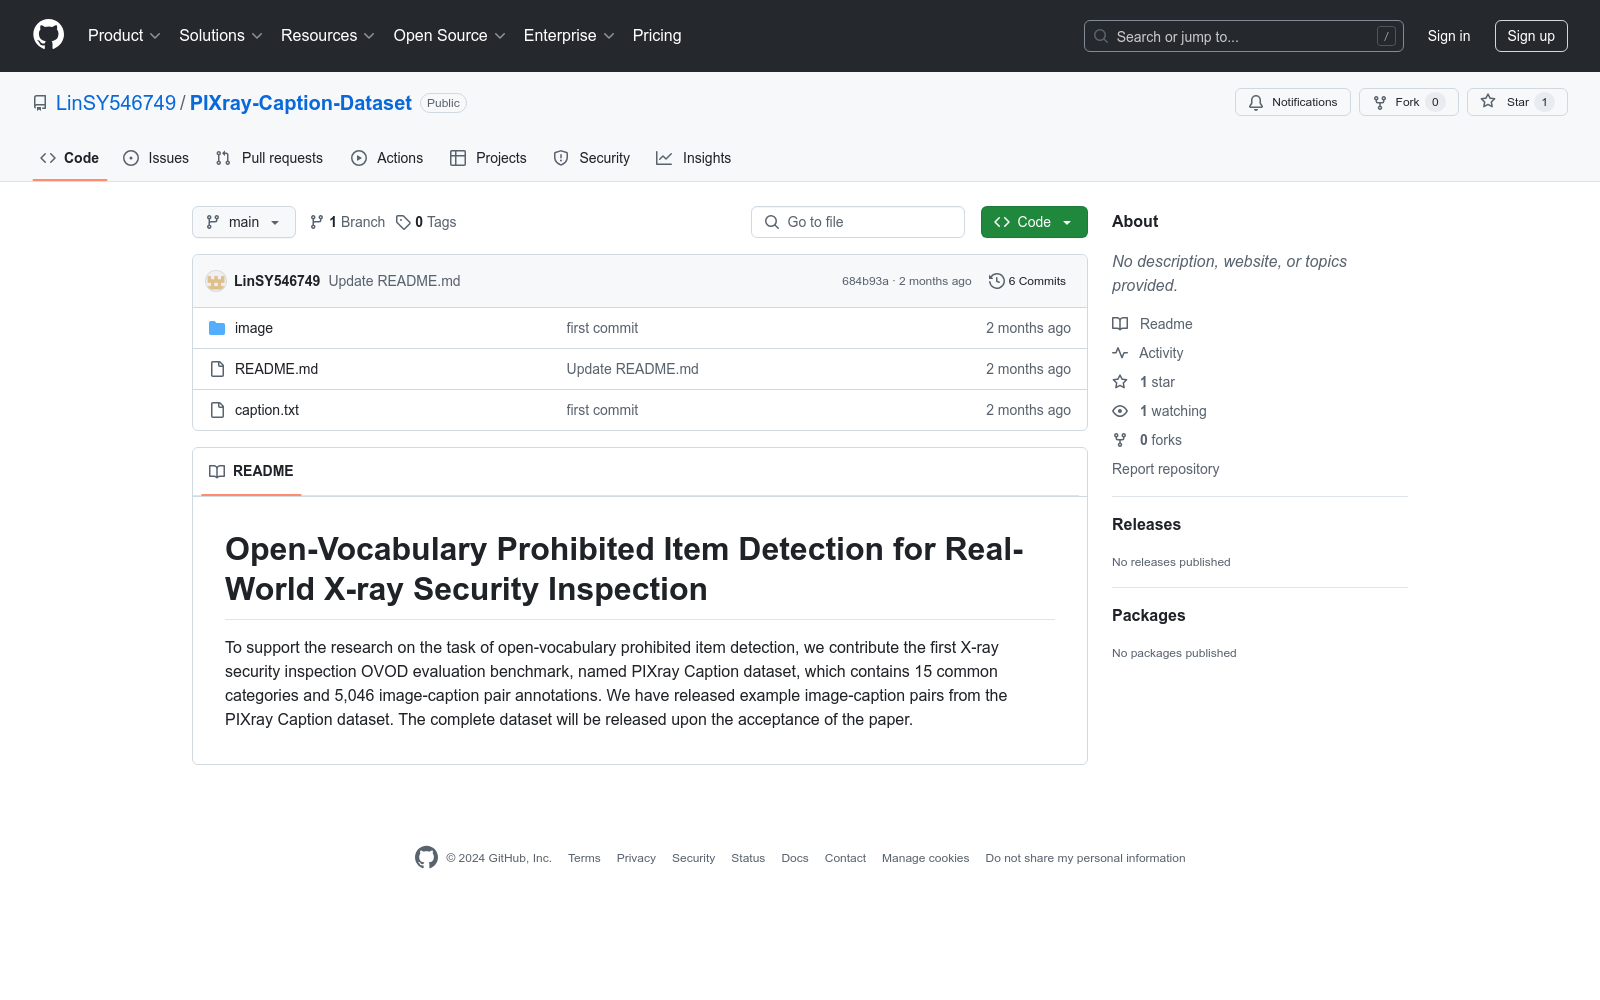Open the caption.txt file
The image size is (1600, 1000).
267,410
